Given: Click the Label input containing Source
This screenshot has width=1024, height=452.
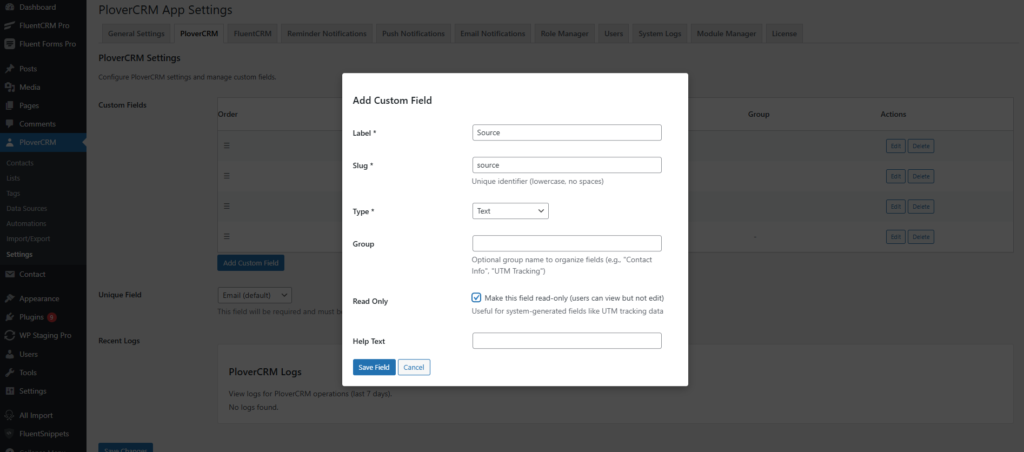Looking at the screenshot, I should (x=567, y=133).
